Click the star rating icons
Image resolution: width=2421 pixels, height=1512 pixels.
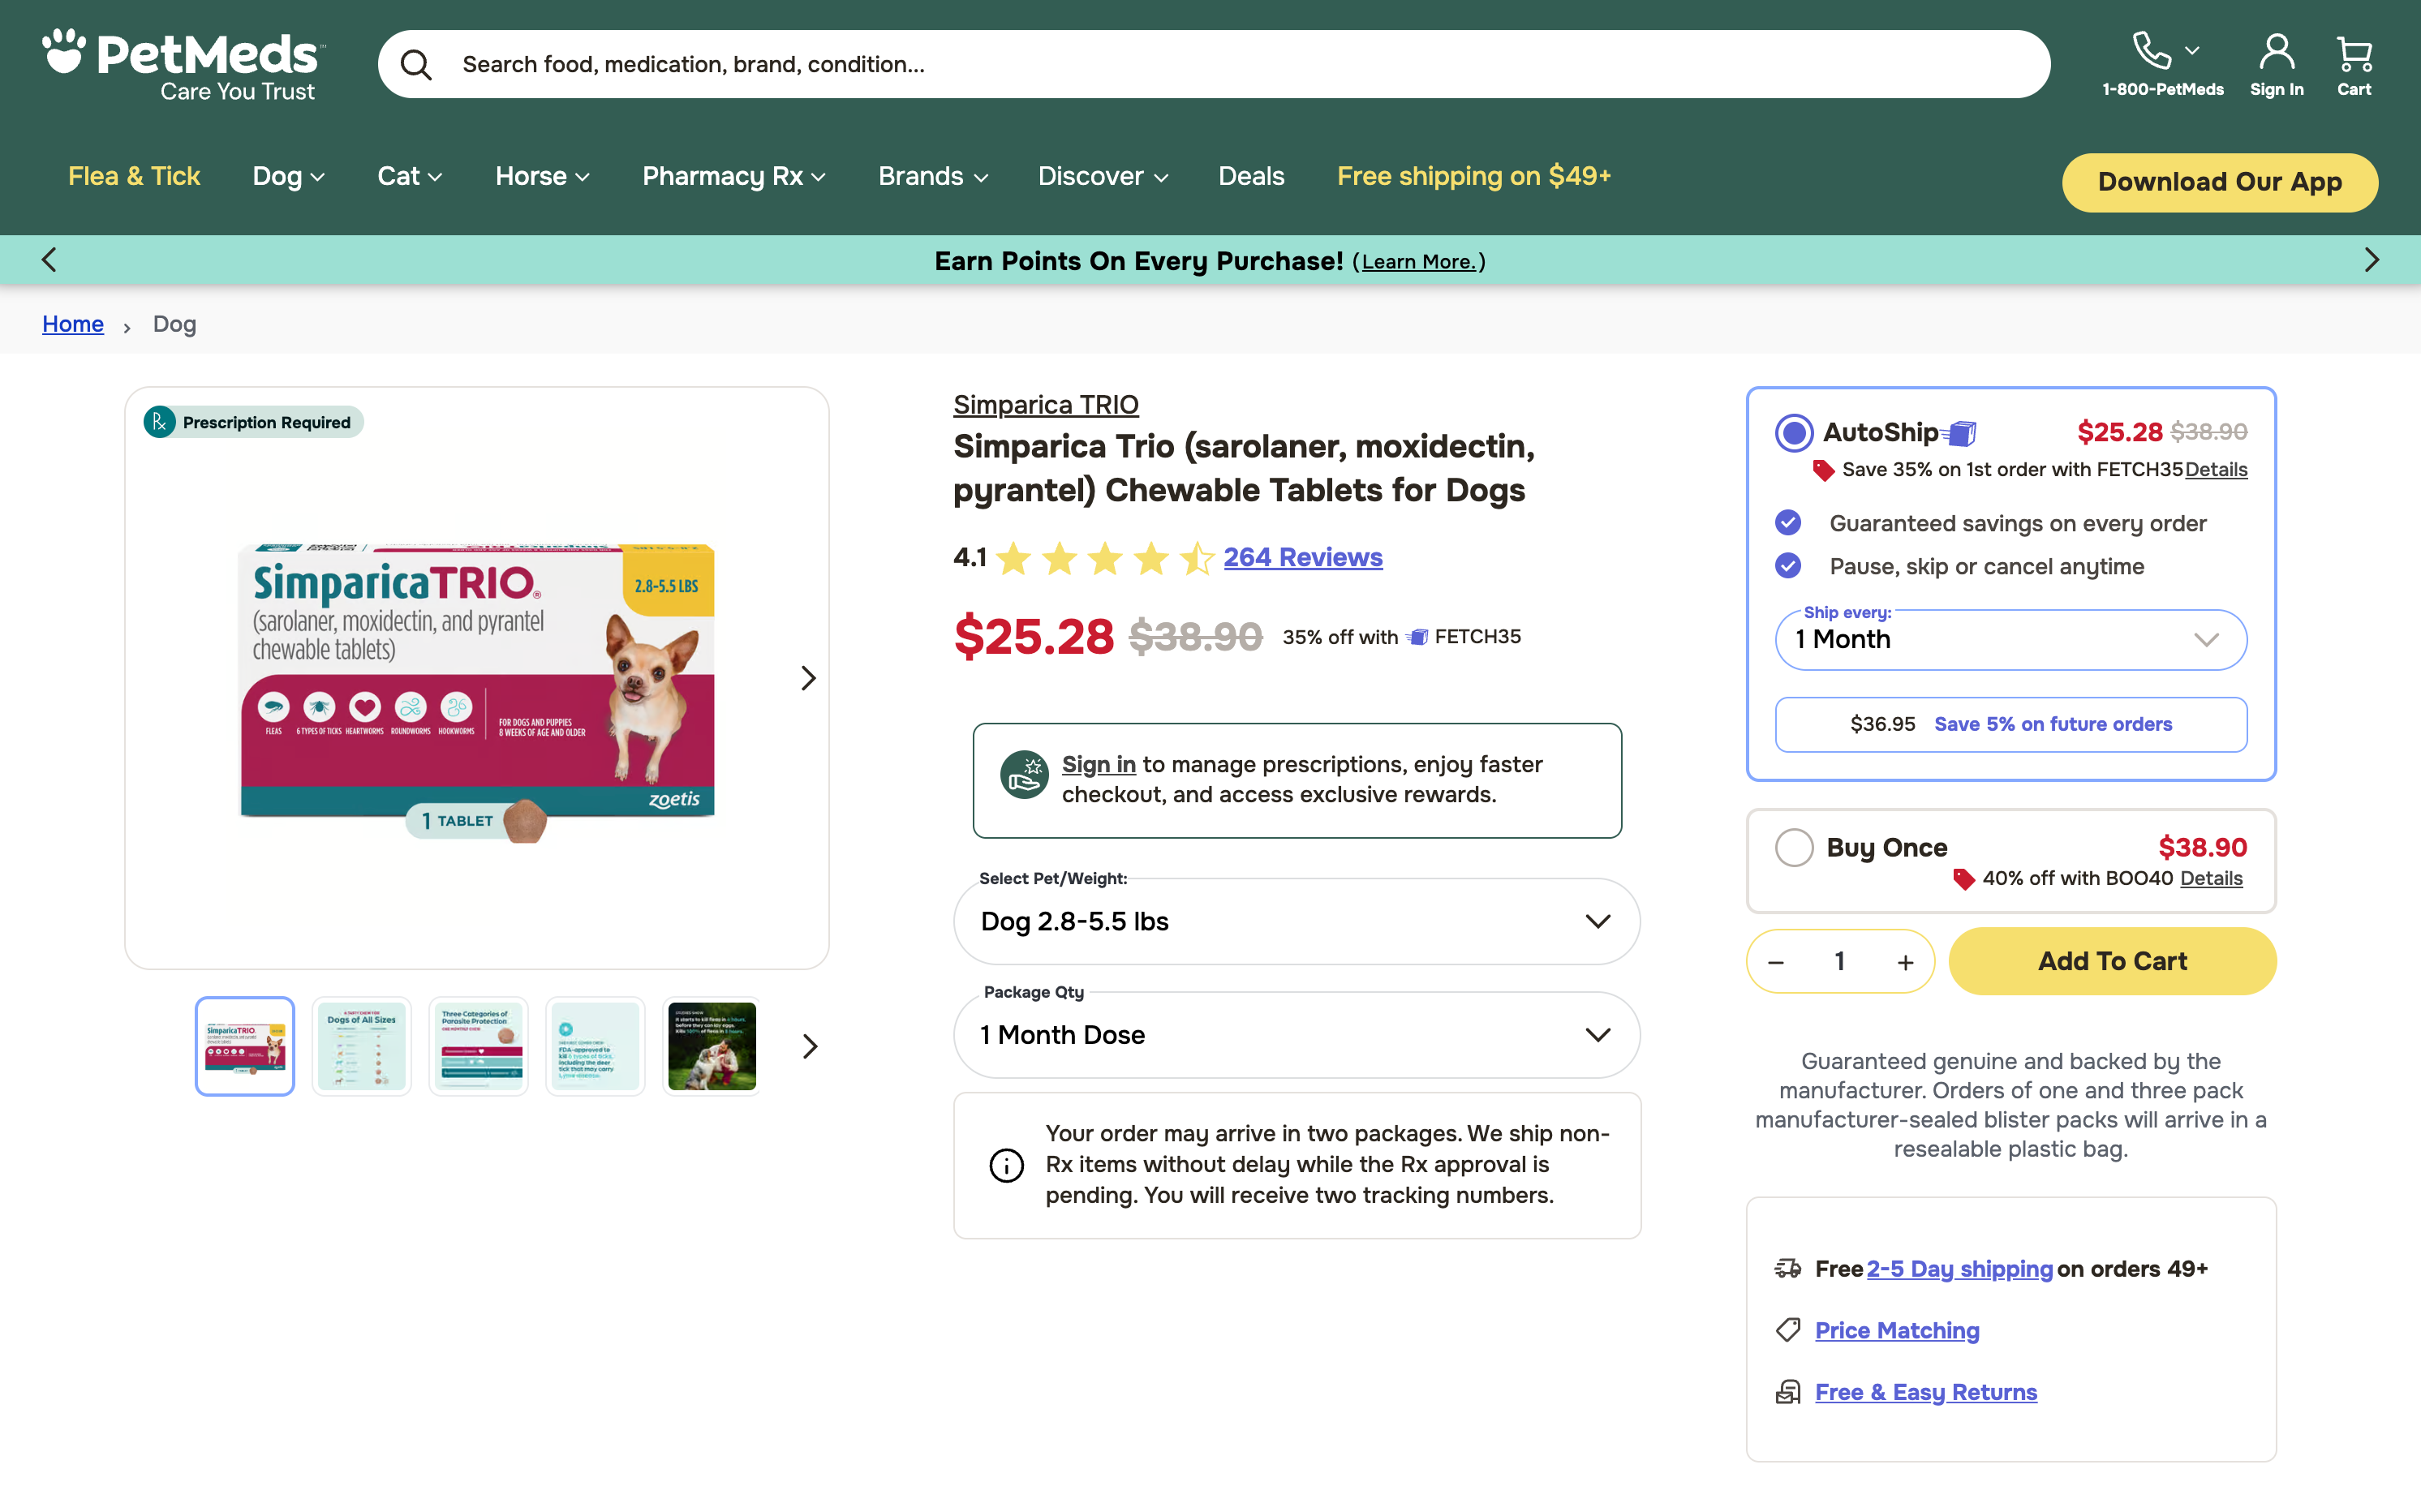(1105, 558)
